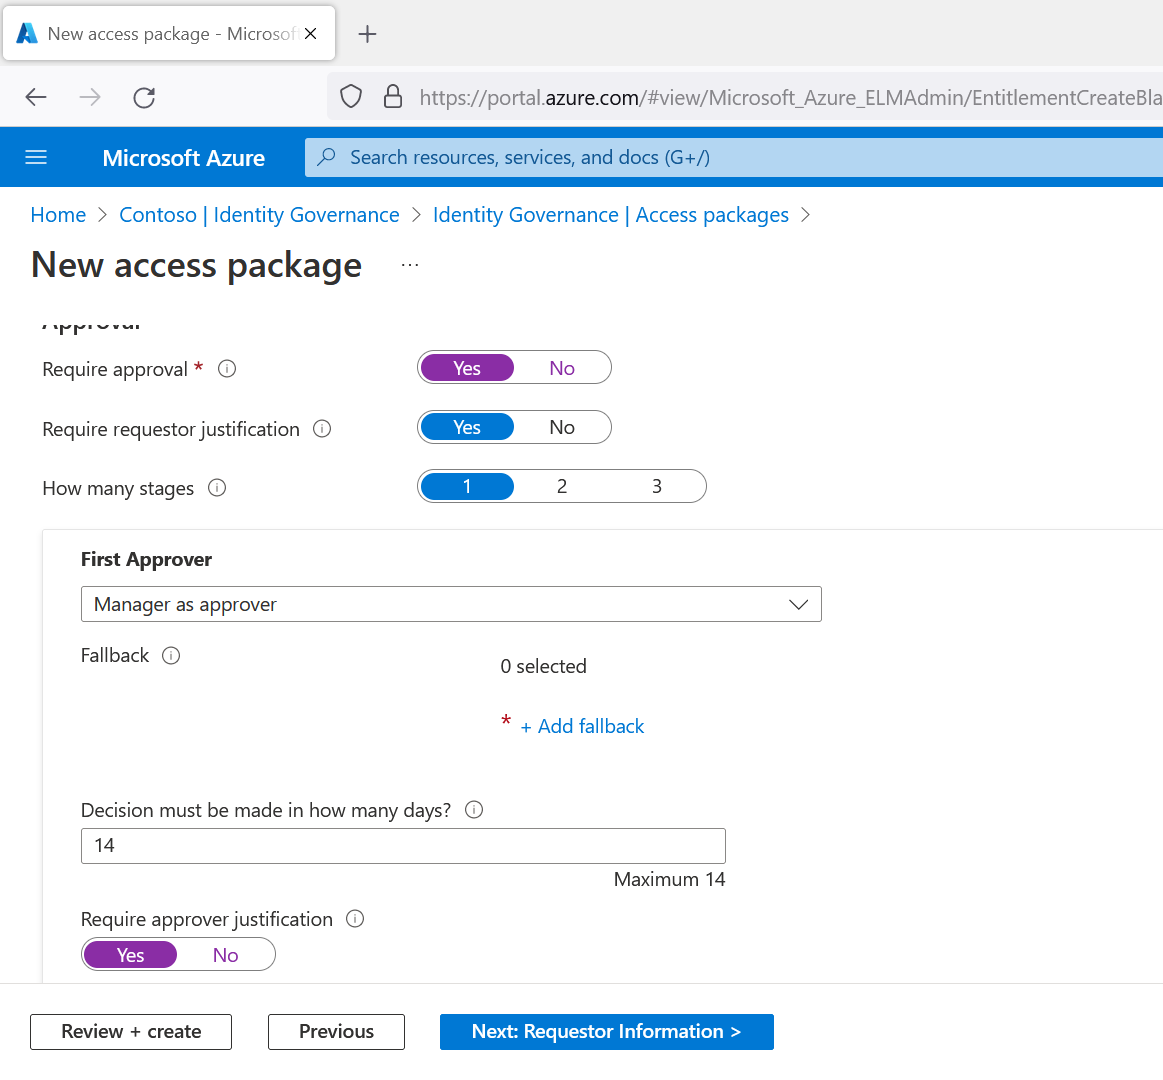Go to Contoso Identity Governance breadcrumb
This screenshot has height=1080, width=1163.
[259, 215]
